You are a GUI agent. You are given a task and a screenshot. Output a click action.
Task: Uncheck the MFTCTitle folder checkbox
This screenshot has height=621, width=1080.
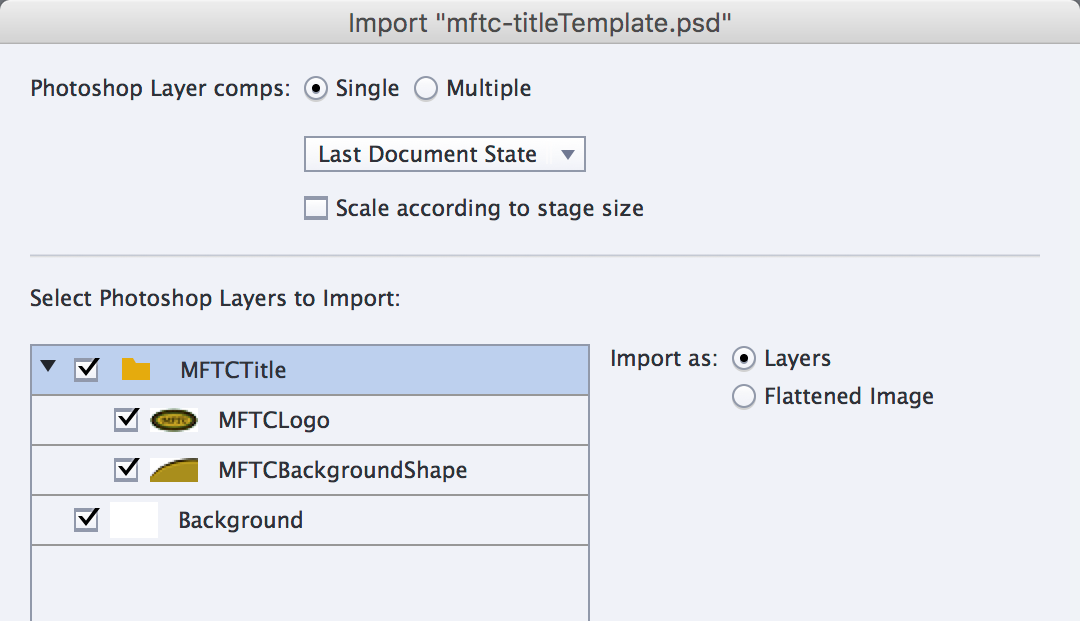point(87,370)
